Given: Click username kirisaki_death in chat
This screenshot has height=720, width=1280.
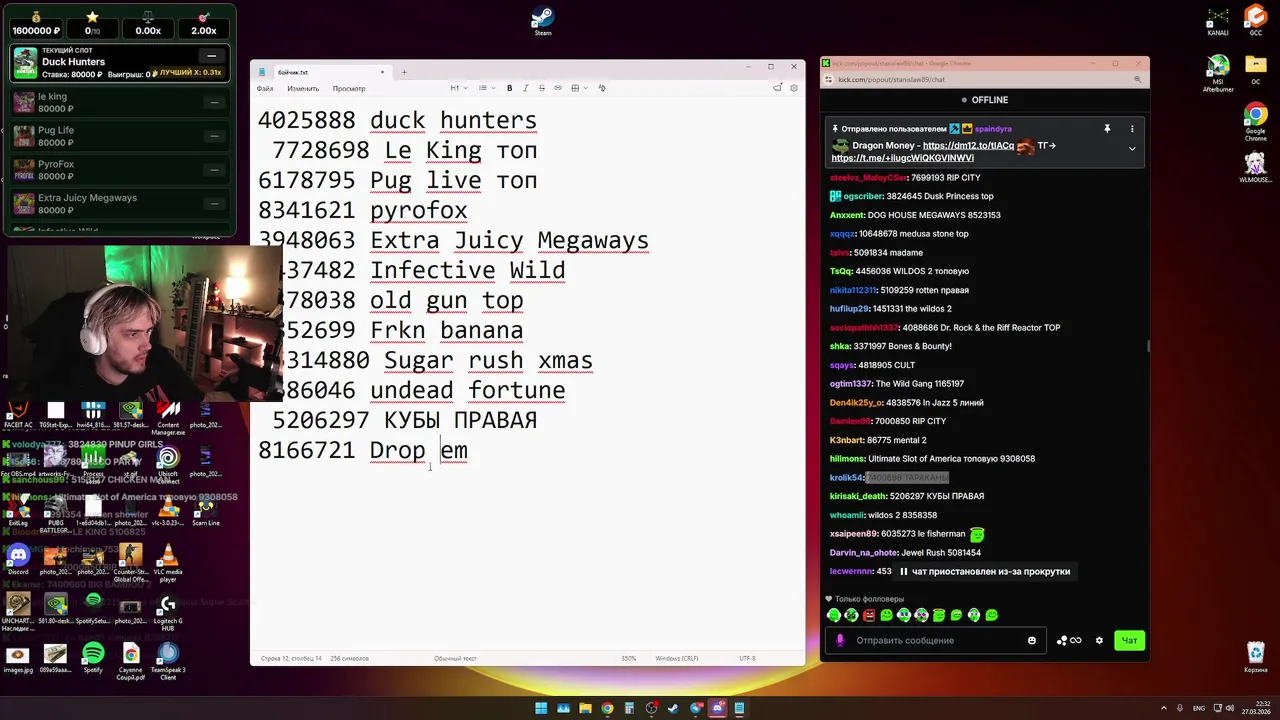Looking at the screenshot, I should click(x=858, y=496).
